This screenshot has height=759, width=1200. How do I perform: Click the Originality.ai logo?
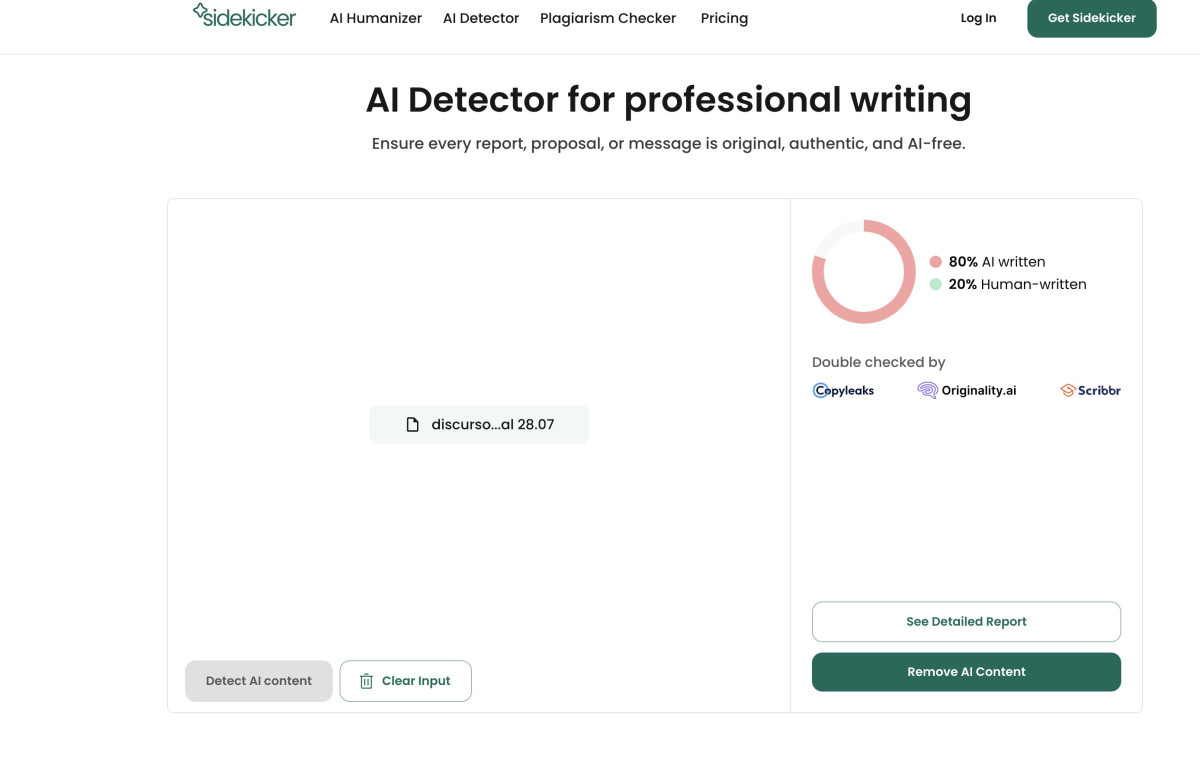[x=967, y=391]
